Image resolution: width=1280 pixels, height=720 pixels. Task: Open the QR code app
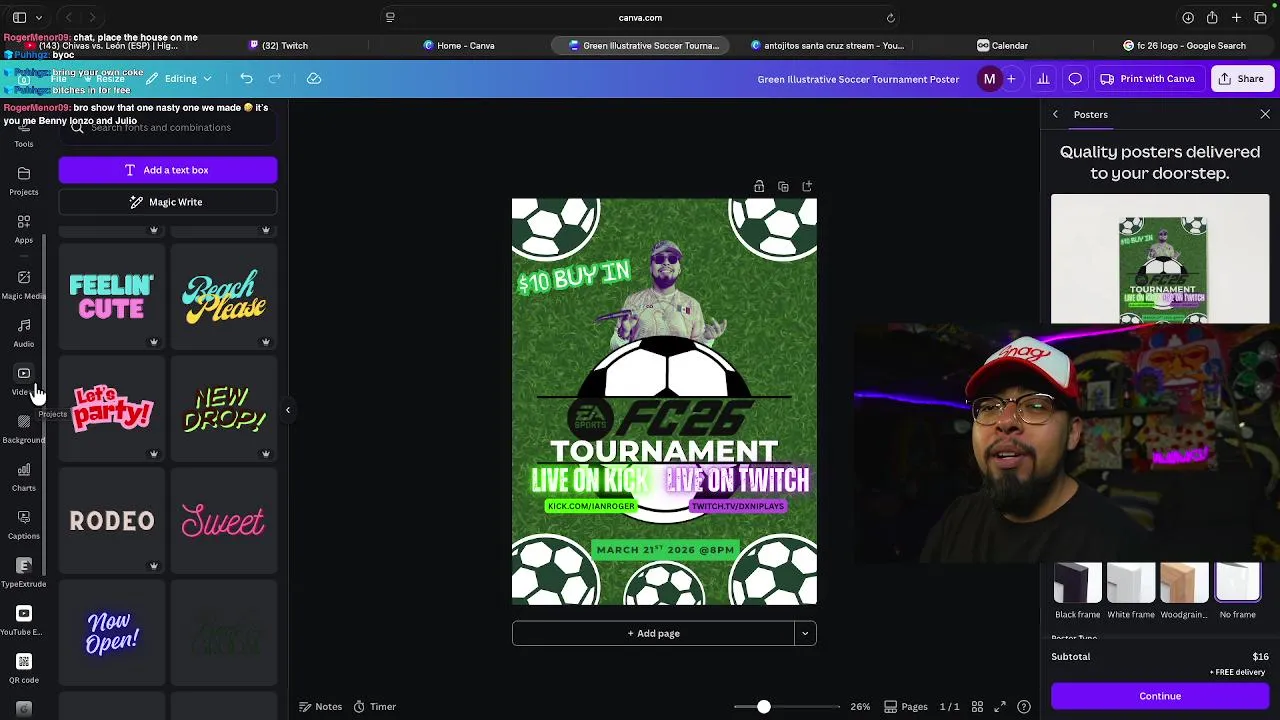pyautogui.click(x=23, y=669)
